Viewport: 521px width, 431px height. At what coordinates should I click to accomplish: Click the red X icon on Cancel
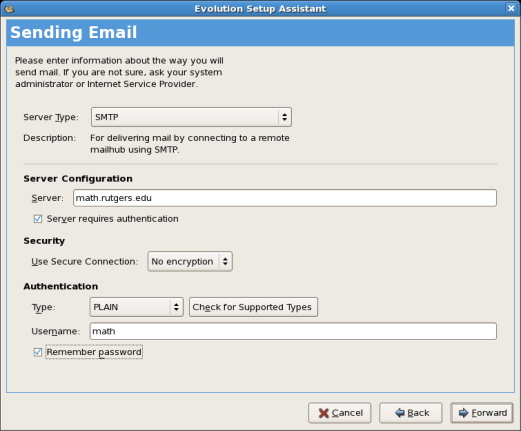point(323,413)
